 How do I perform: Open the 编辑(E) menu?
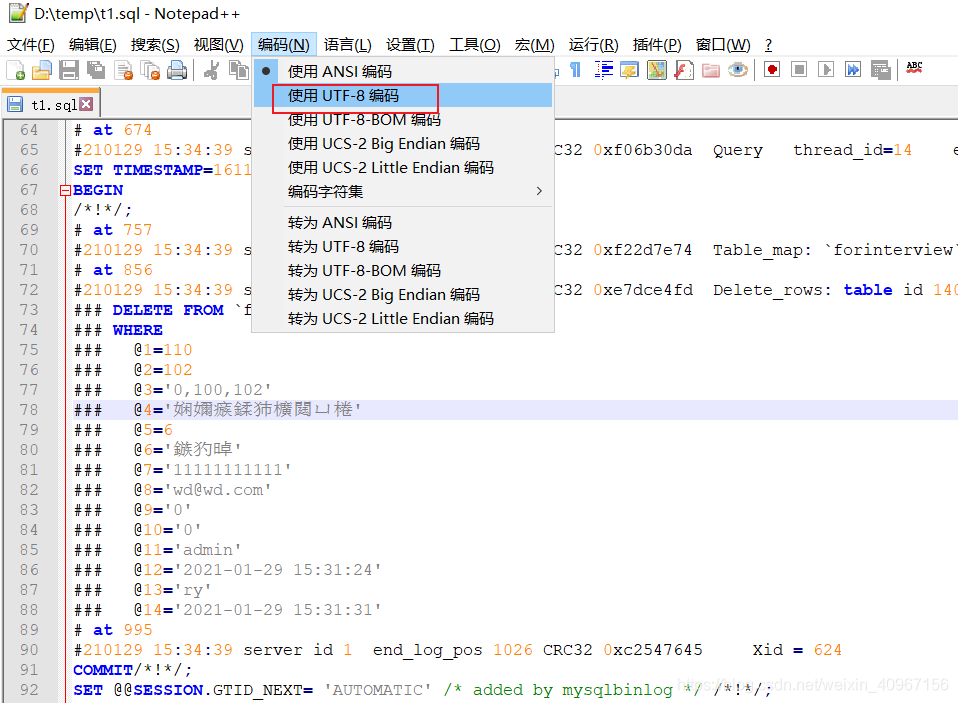point(92,45)
